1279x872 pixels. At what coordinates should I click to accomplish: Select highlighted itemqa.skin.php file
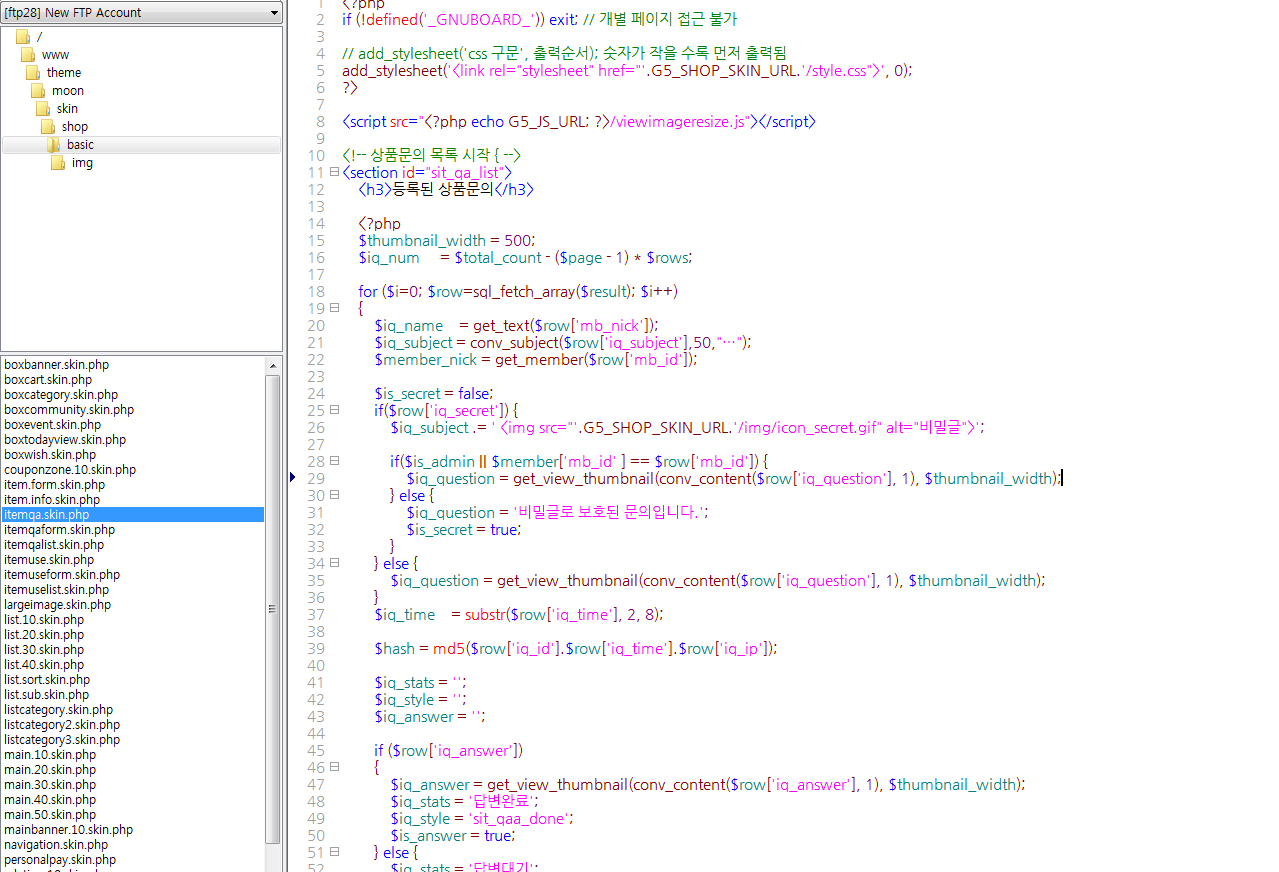coord(133,515)
